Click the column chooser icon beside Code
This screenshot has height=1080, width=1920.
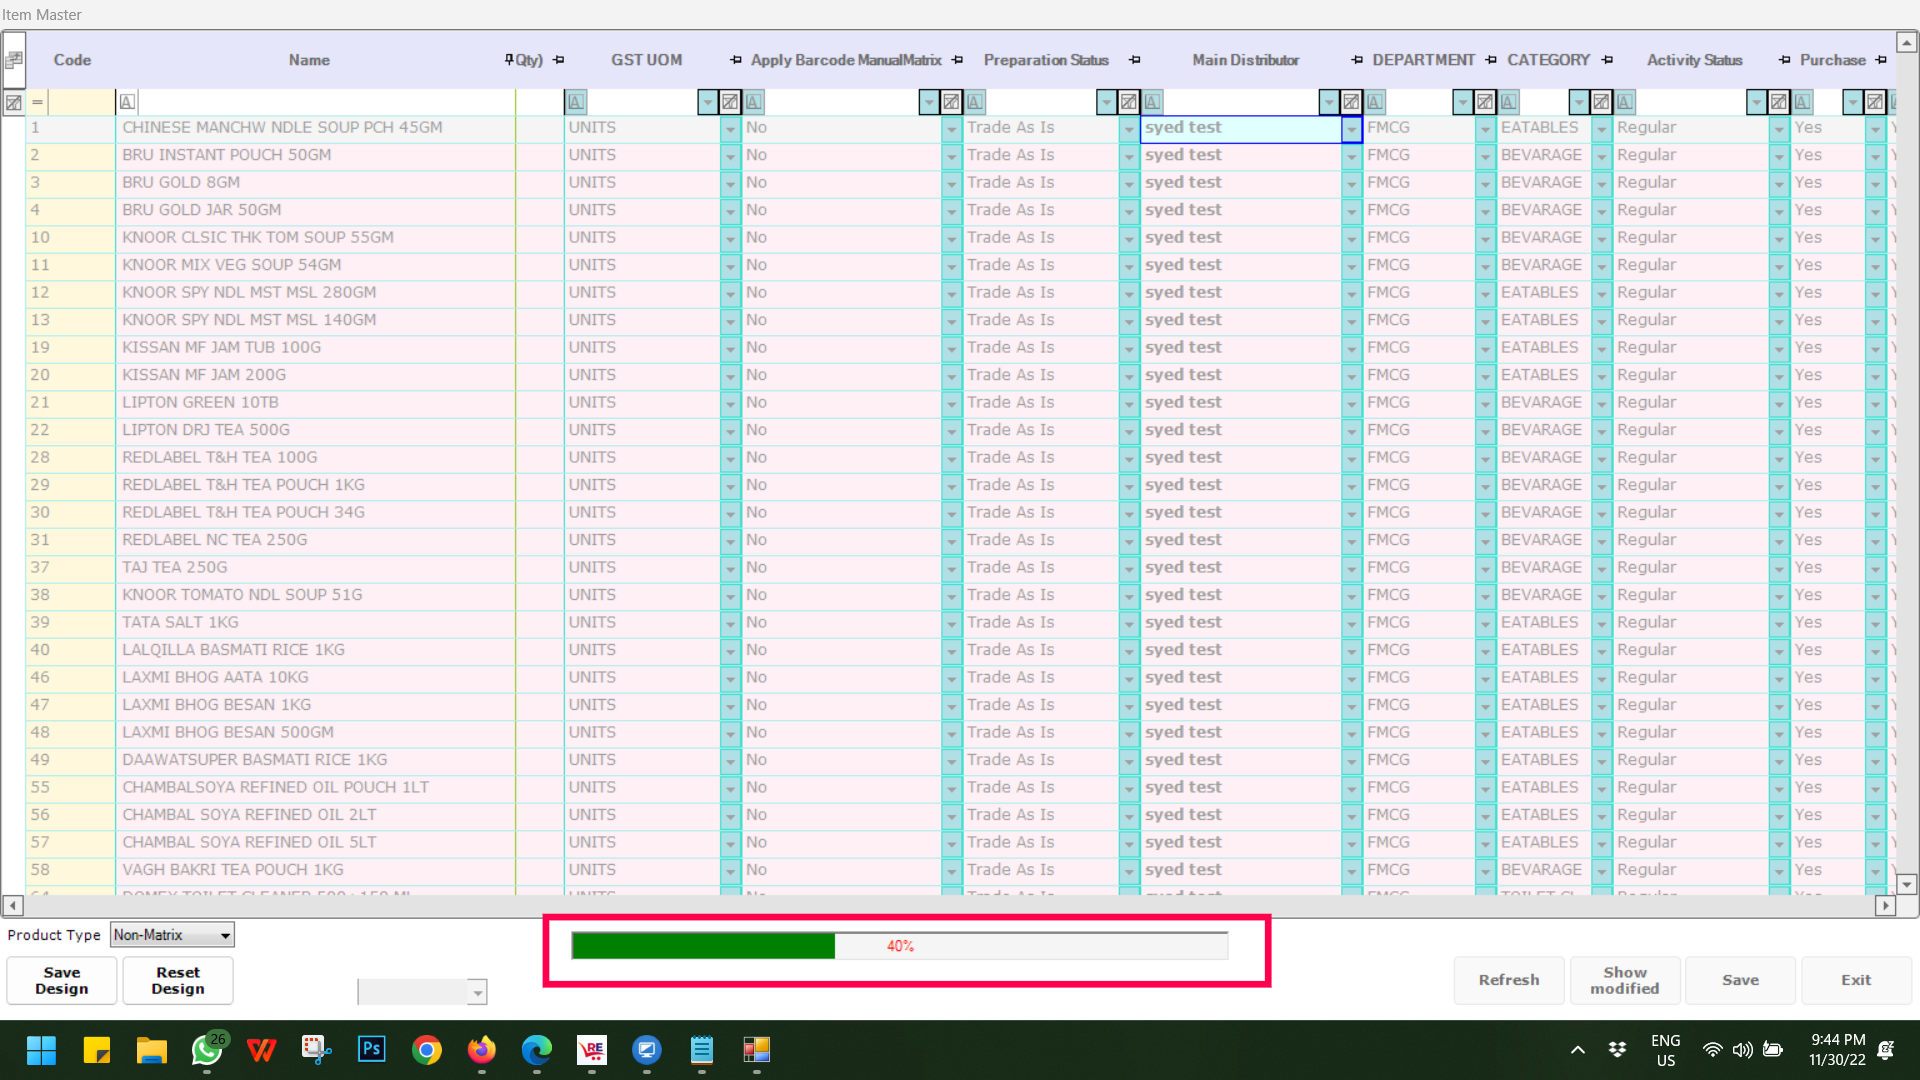click(x=14, y=60)
